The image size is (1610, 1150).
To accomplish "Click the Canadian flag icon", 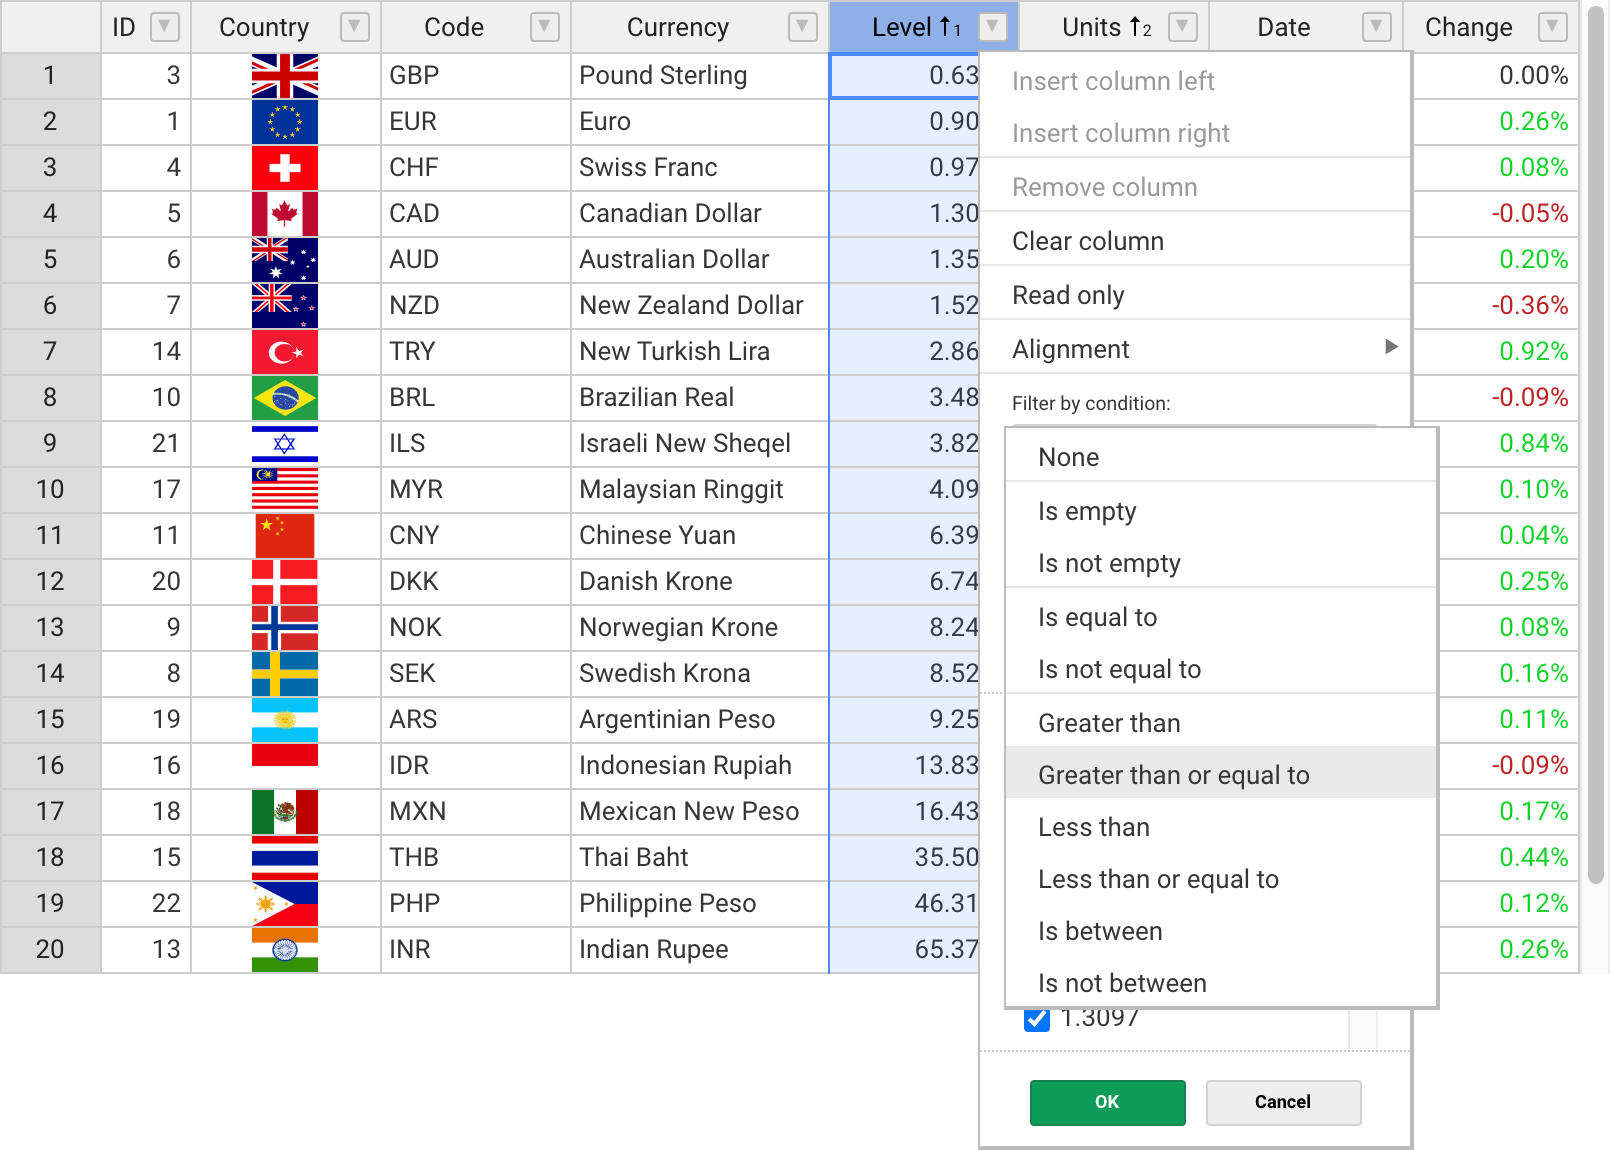I will [285, 214].
